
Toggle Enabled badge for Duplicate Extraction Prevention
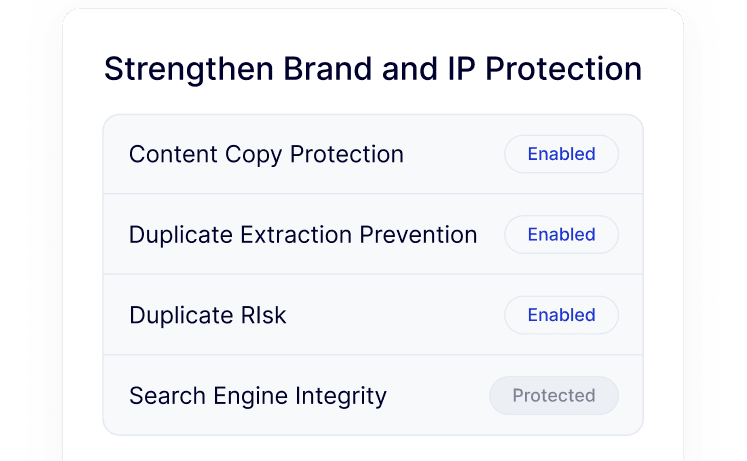pos(561,235)
